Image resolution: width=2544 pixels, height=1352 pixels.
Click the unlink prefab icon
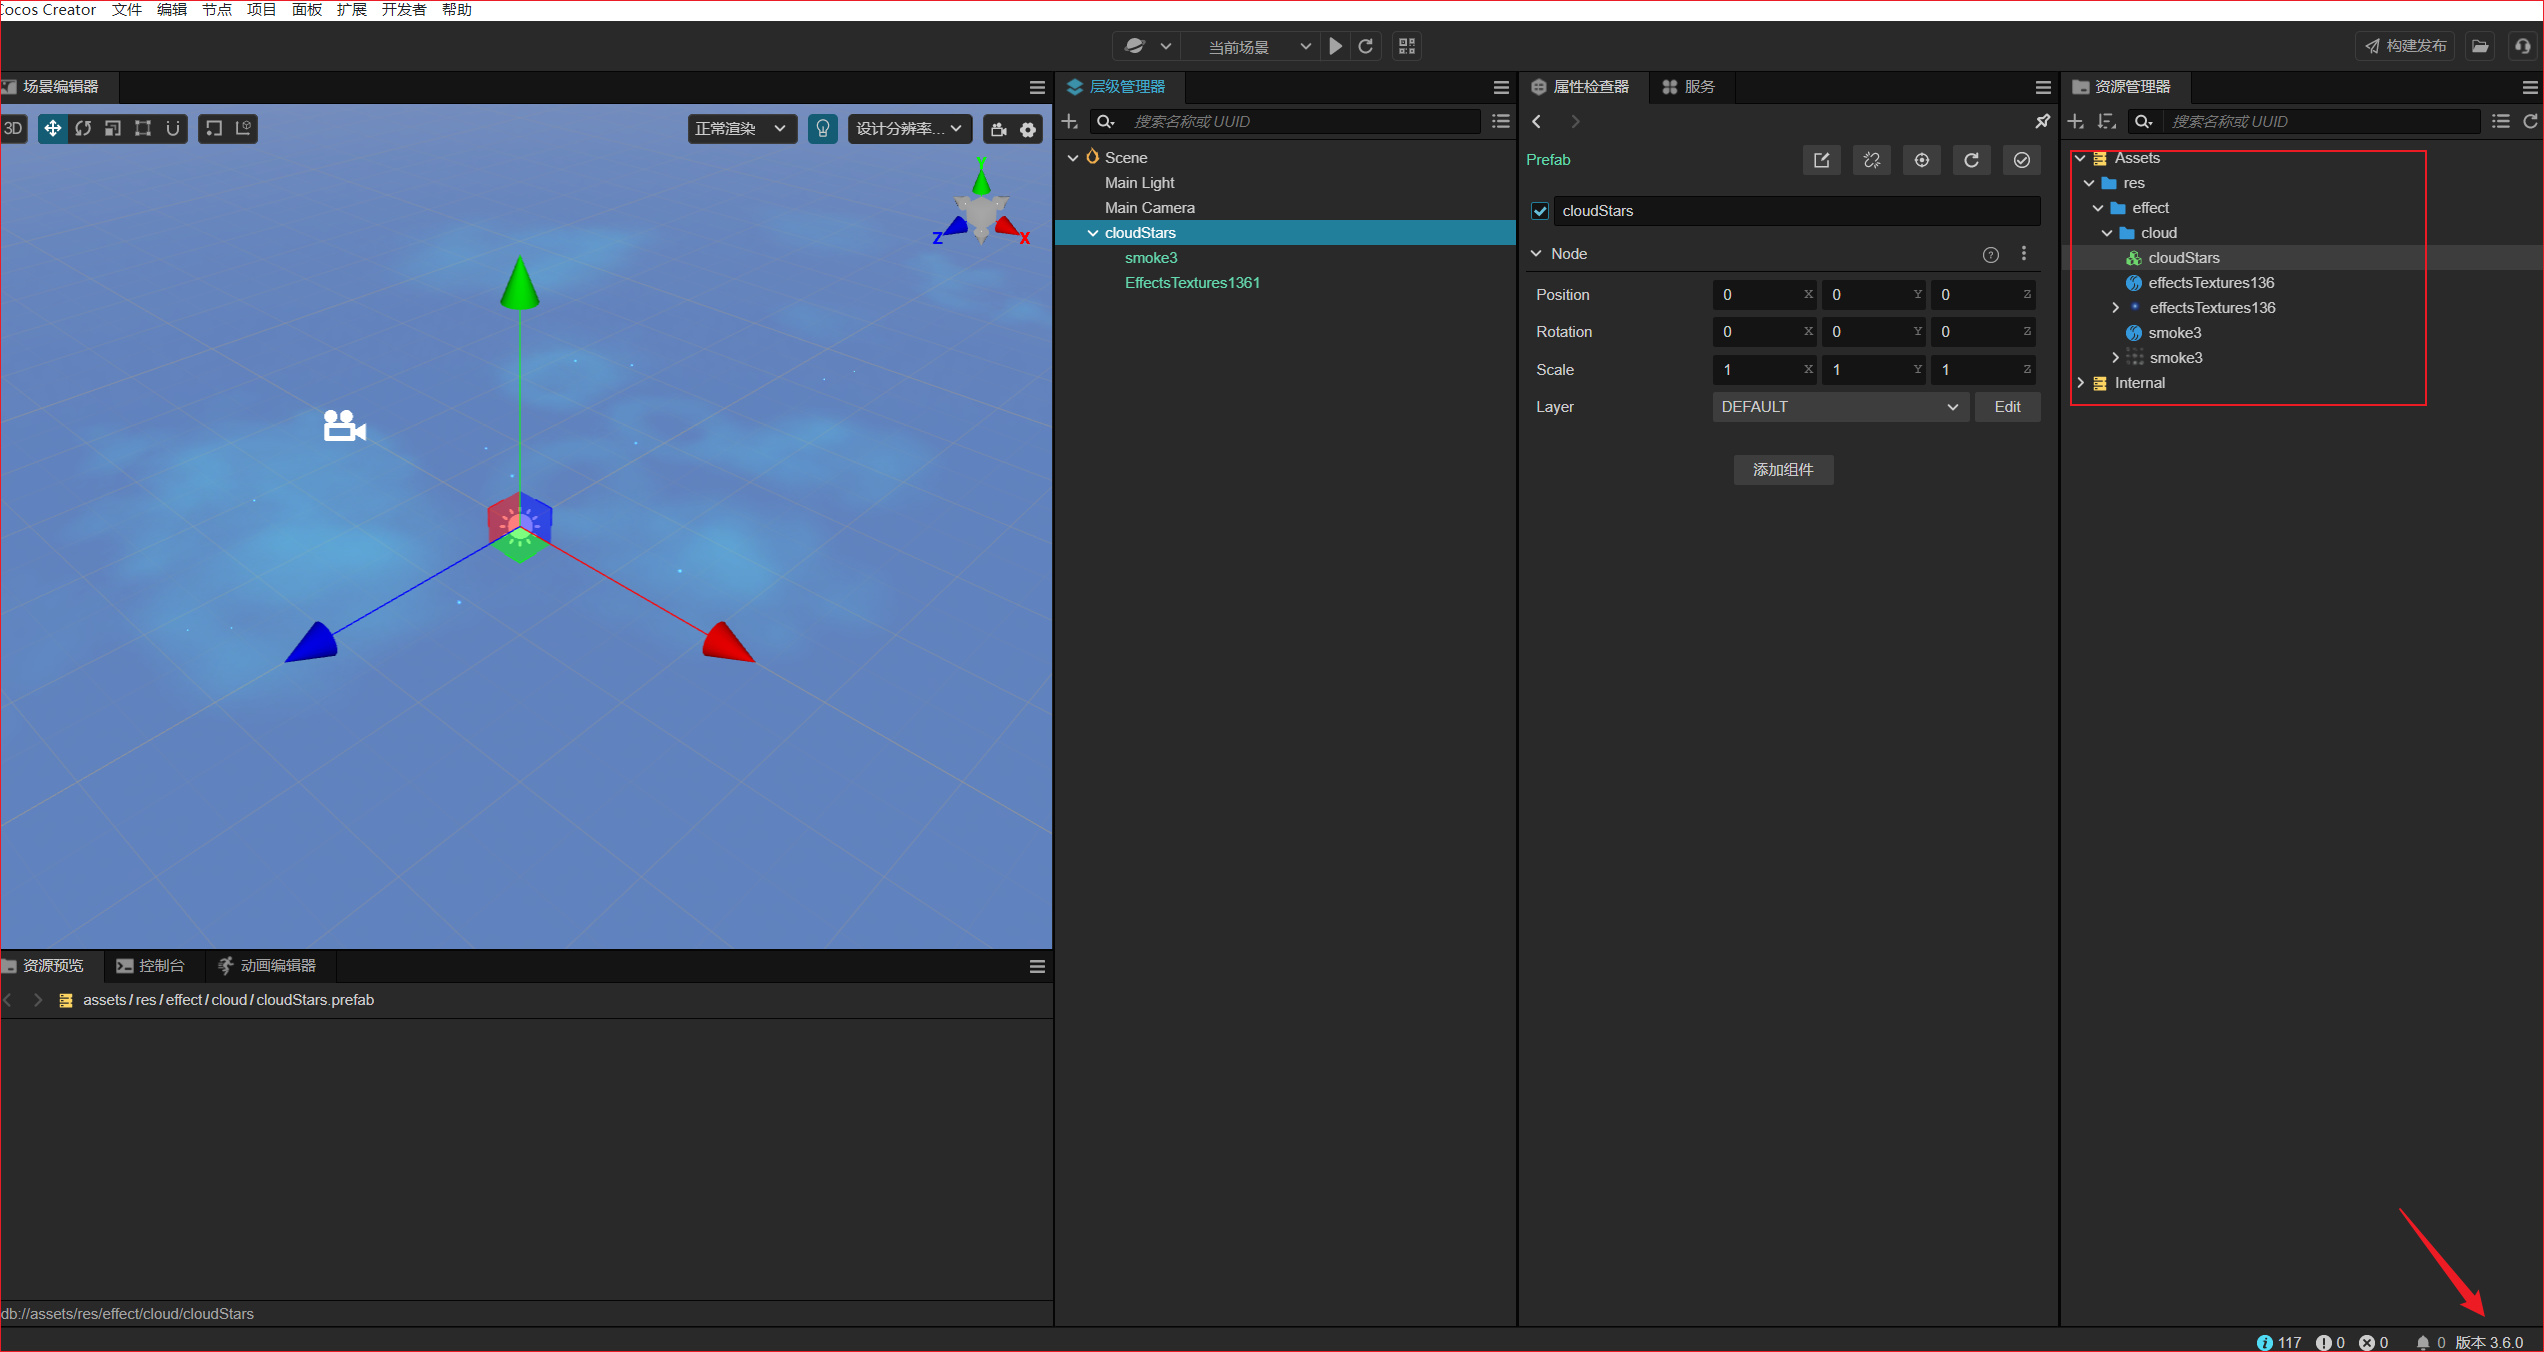pyautogui.click(x=1871, y=160)
